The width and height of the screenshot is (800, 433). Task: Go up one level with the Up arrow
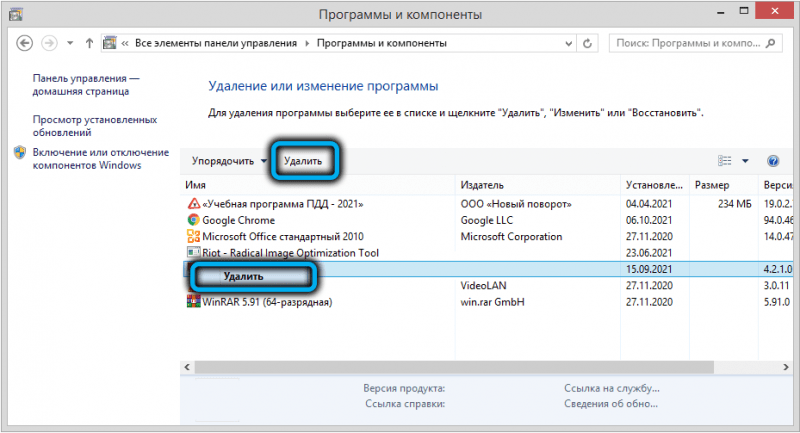(x=89, y=43)
